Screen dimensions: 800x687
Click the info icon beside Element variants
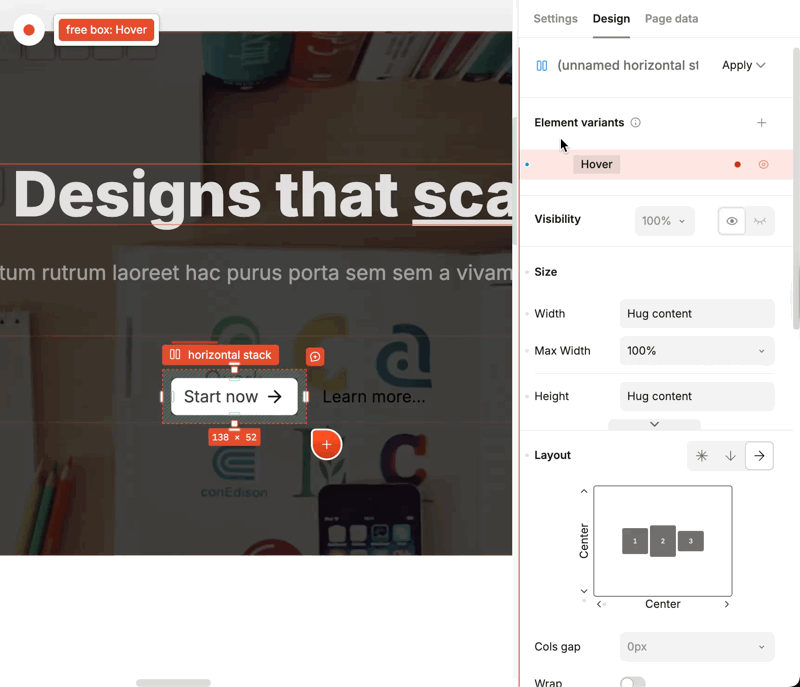tap(636, 123)
